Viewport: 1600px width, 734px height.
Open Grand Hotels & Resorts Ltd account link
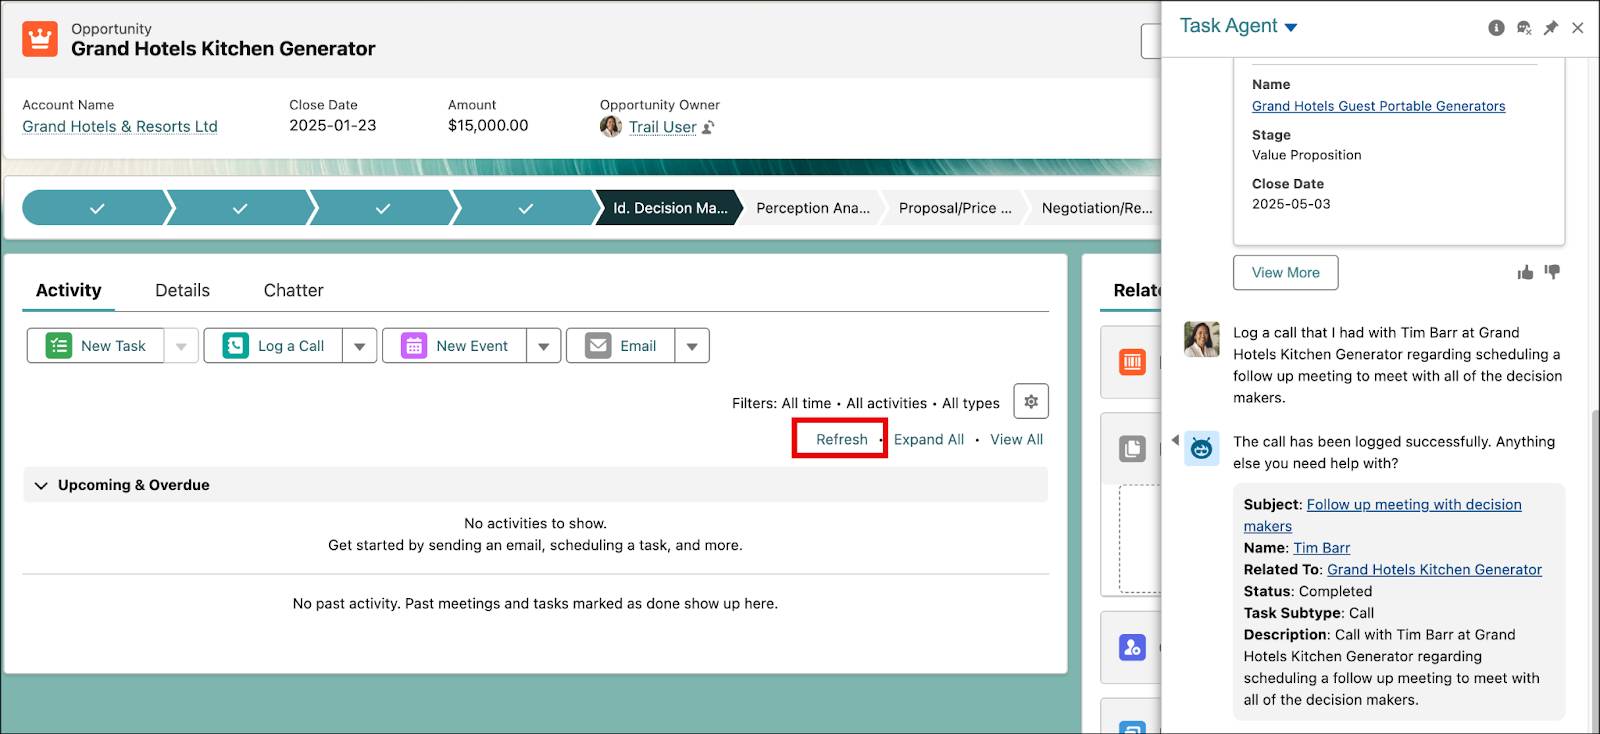pyautogui.click(x=120, y=126)
